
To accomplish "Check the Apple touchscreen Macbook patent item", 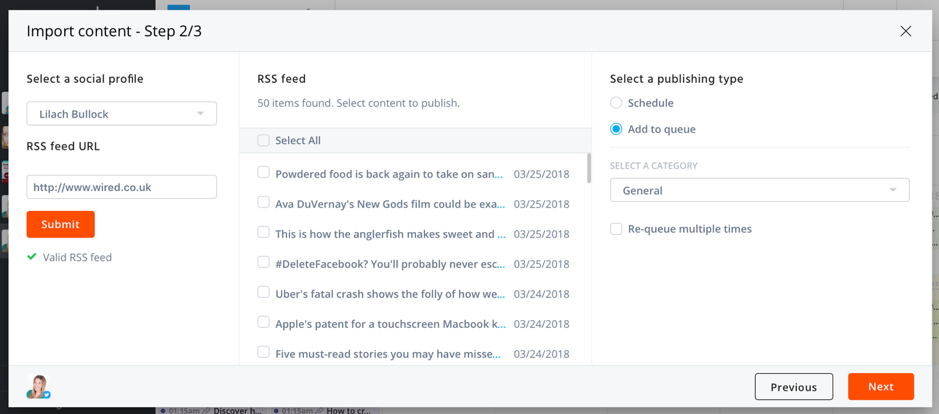I will tap(264, 322).
